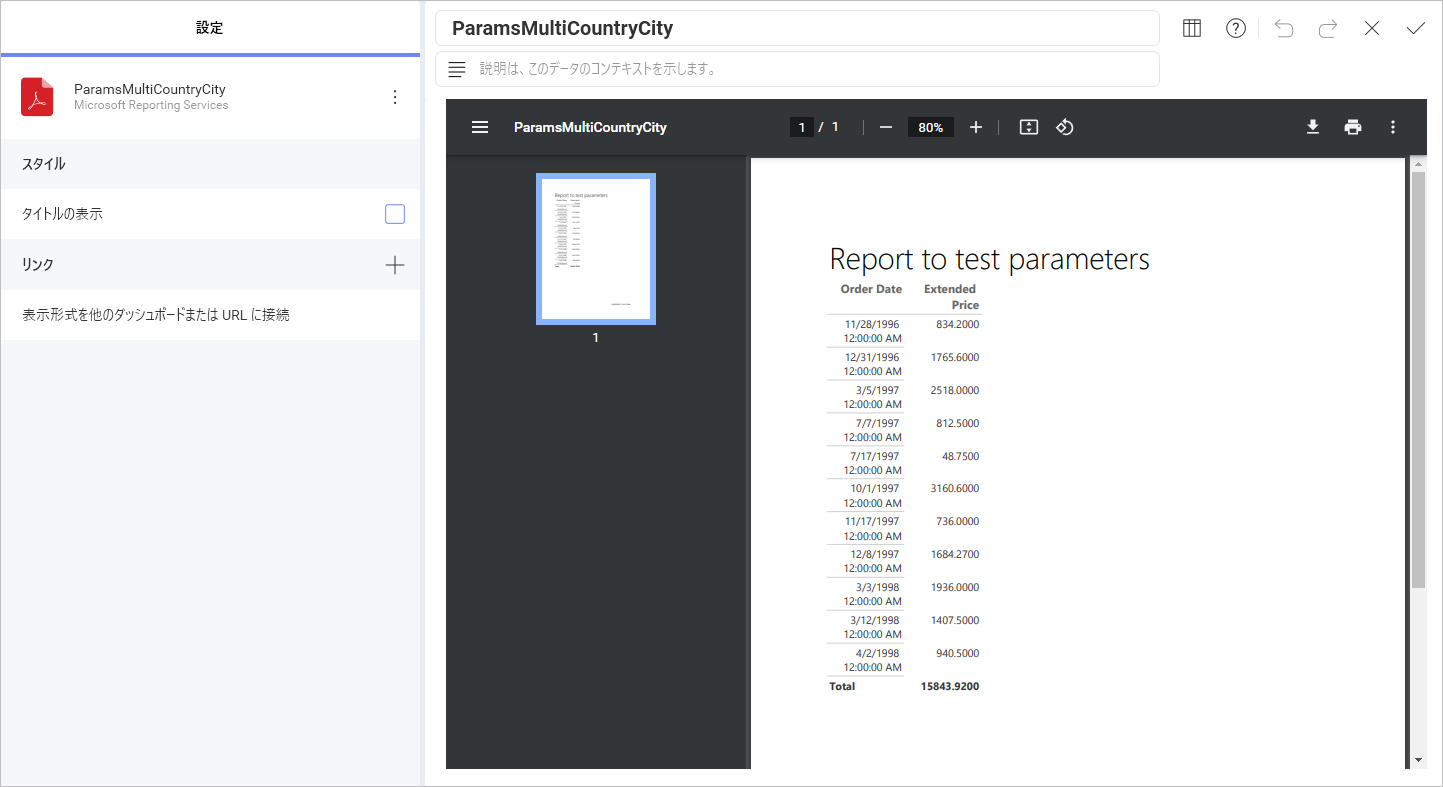This screenshot has width=1443, height=787.
Task: Rotate the PDF document counterclockwise
Action: 1065,127
